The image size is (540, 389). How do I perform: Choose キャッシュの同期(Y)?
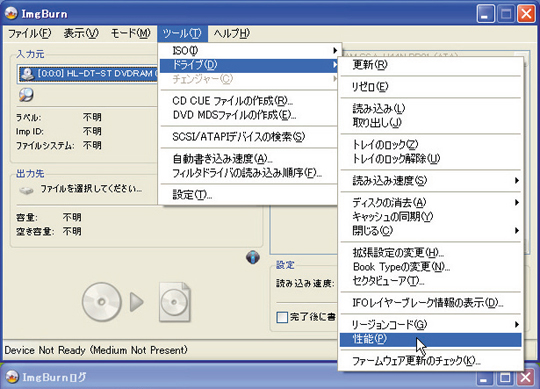(x=430, y=217)
